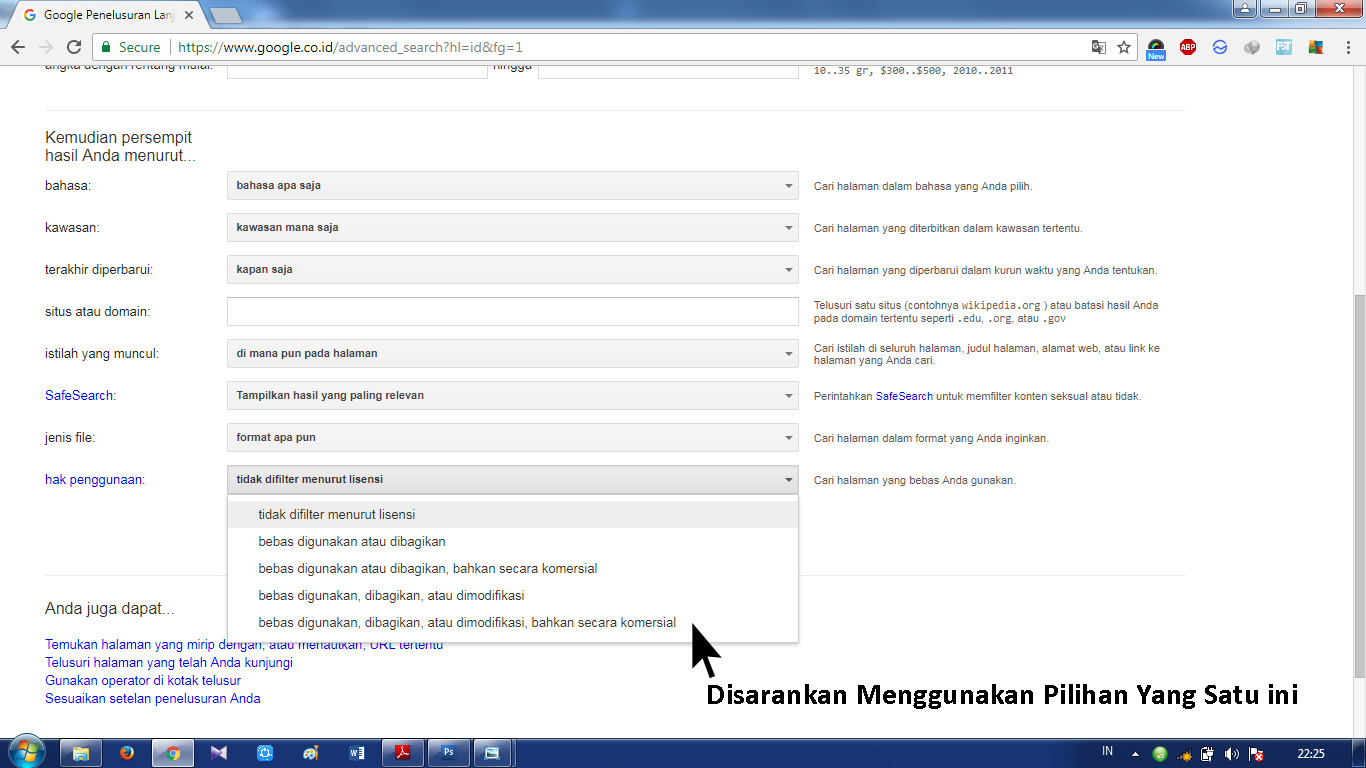Open the Chrome three-dot menu
This screenshot has width=1366, height=768.
1346,47
